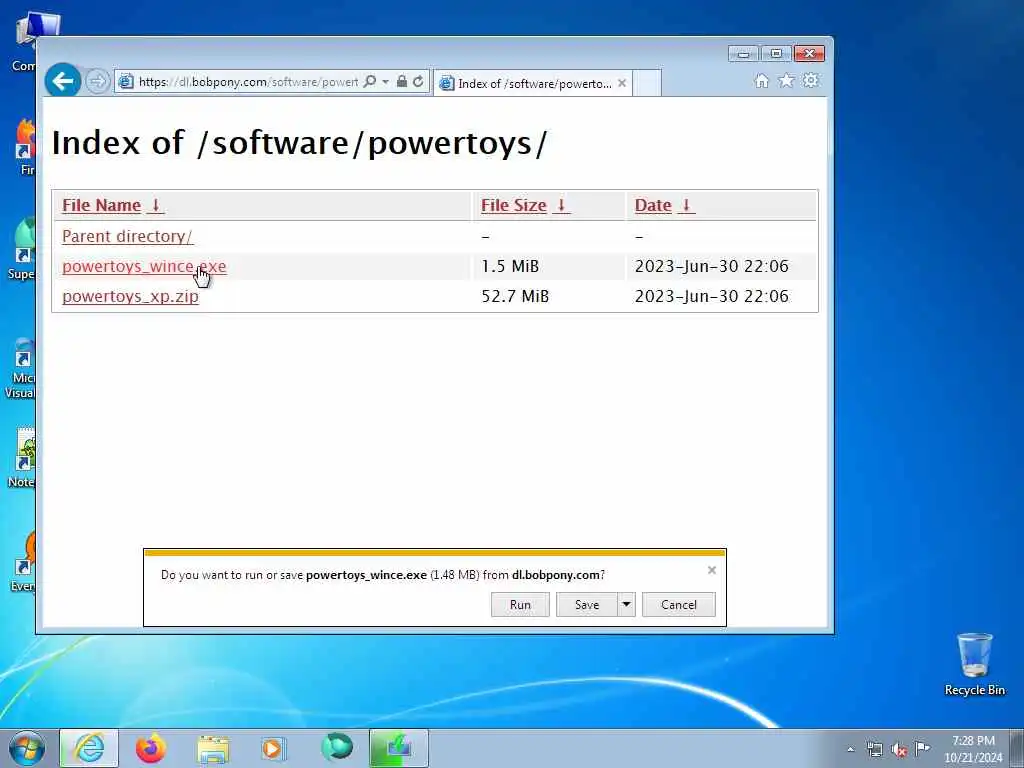1024x768 pixels.
Task: Go back with the browser Back arrow
Action: (63, 81)
